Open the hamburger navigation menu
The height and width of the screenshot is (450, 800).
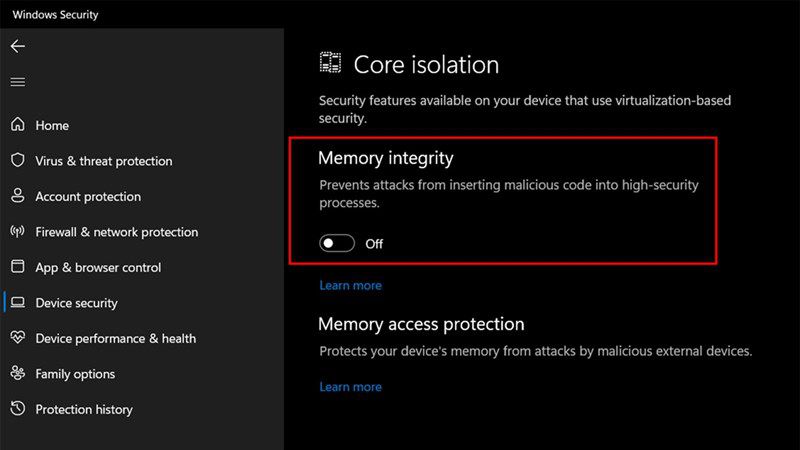click(18, 82)
